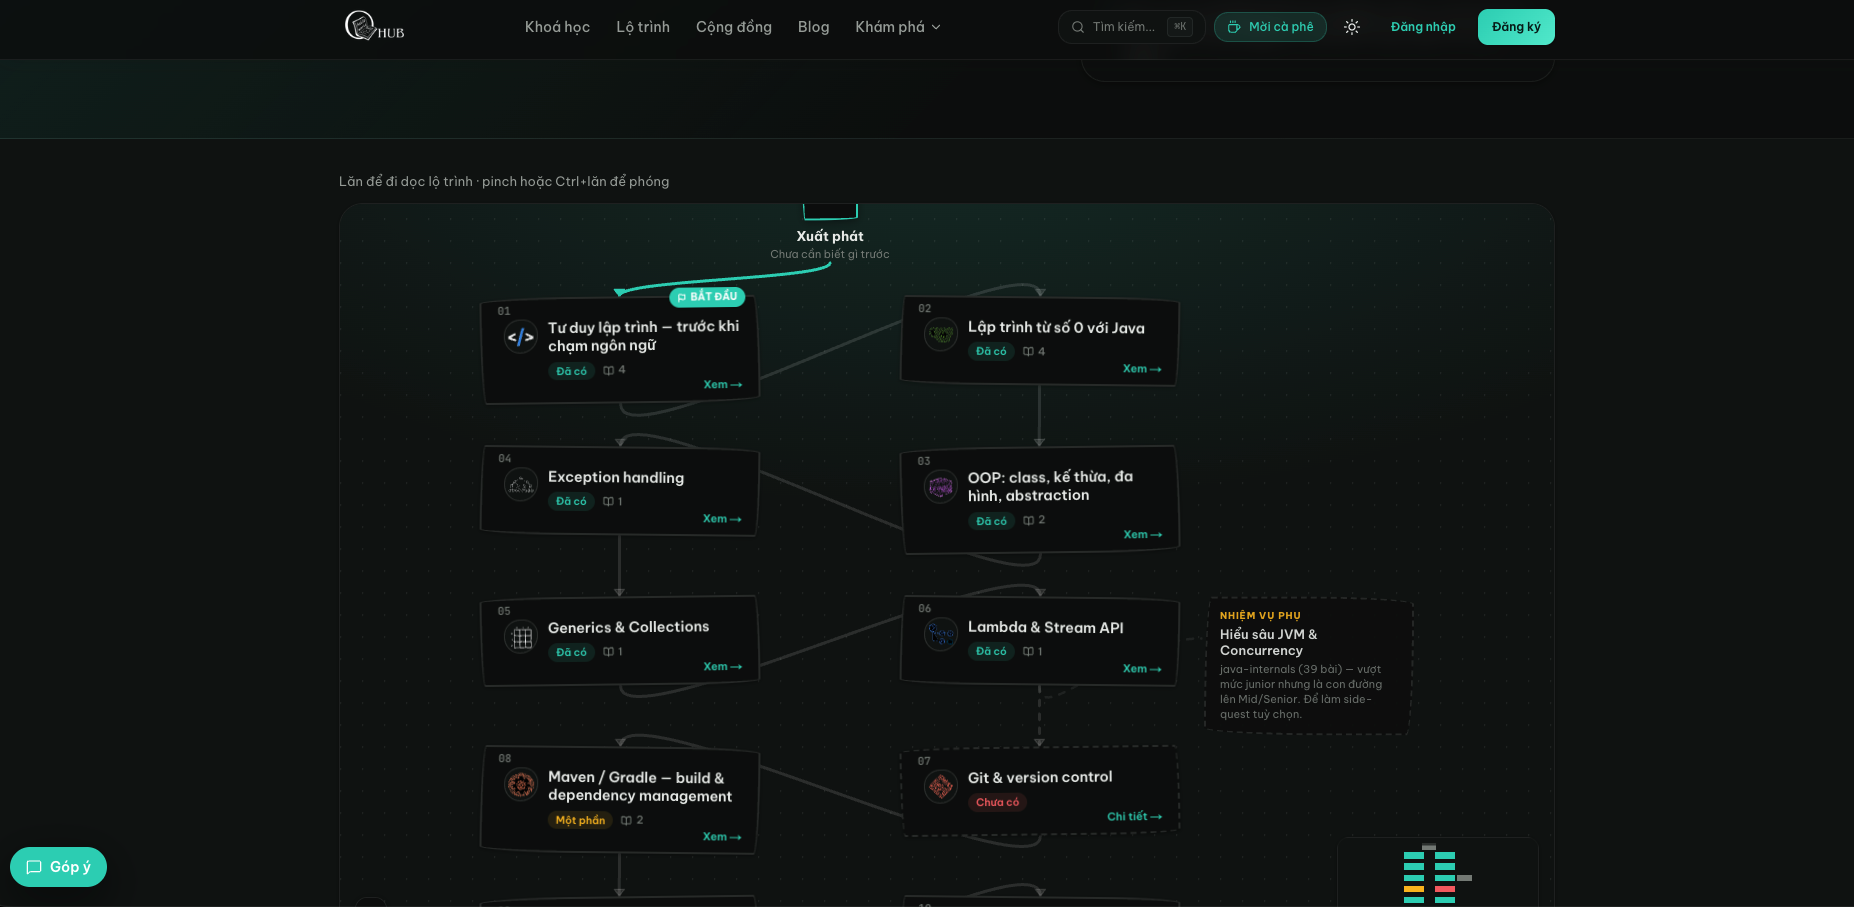The image size is (1854, 907).
Task: Click Xem on Maven / Gradle card
Action: pos(722,836)
